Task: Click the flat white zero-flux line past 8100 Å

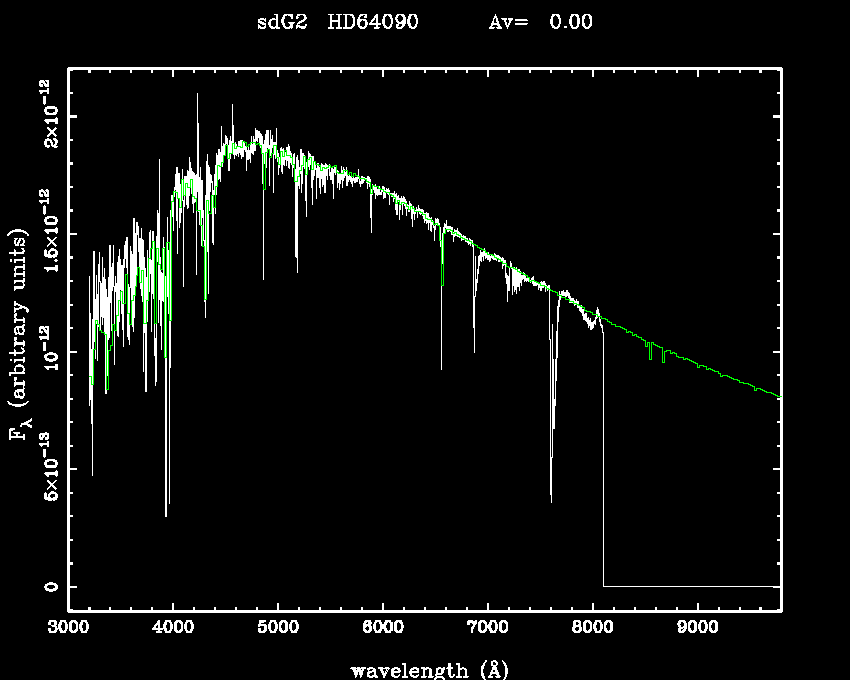Action: pos(690,586)
